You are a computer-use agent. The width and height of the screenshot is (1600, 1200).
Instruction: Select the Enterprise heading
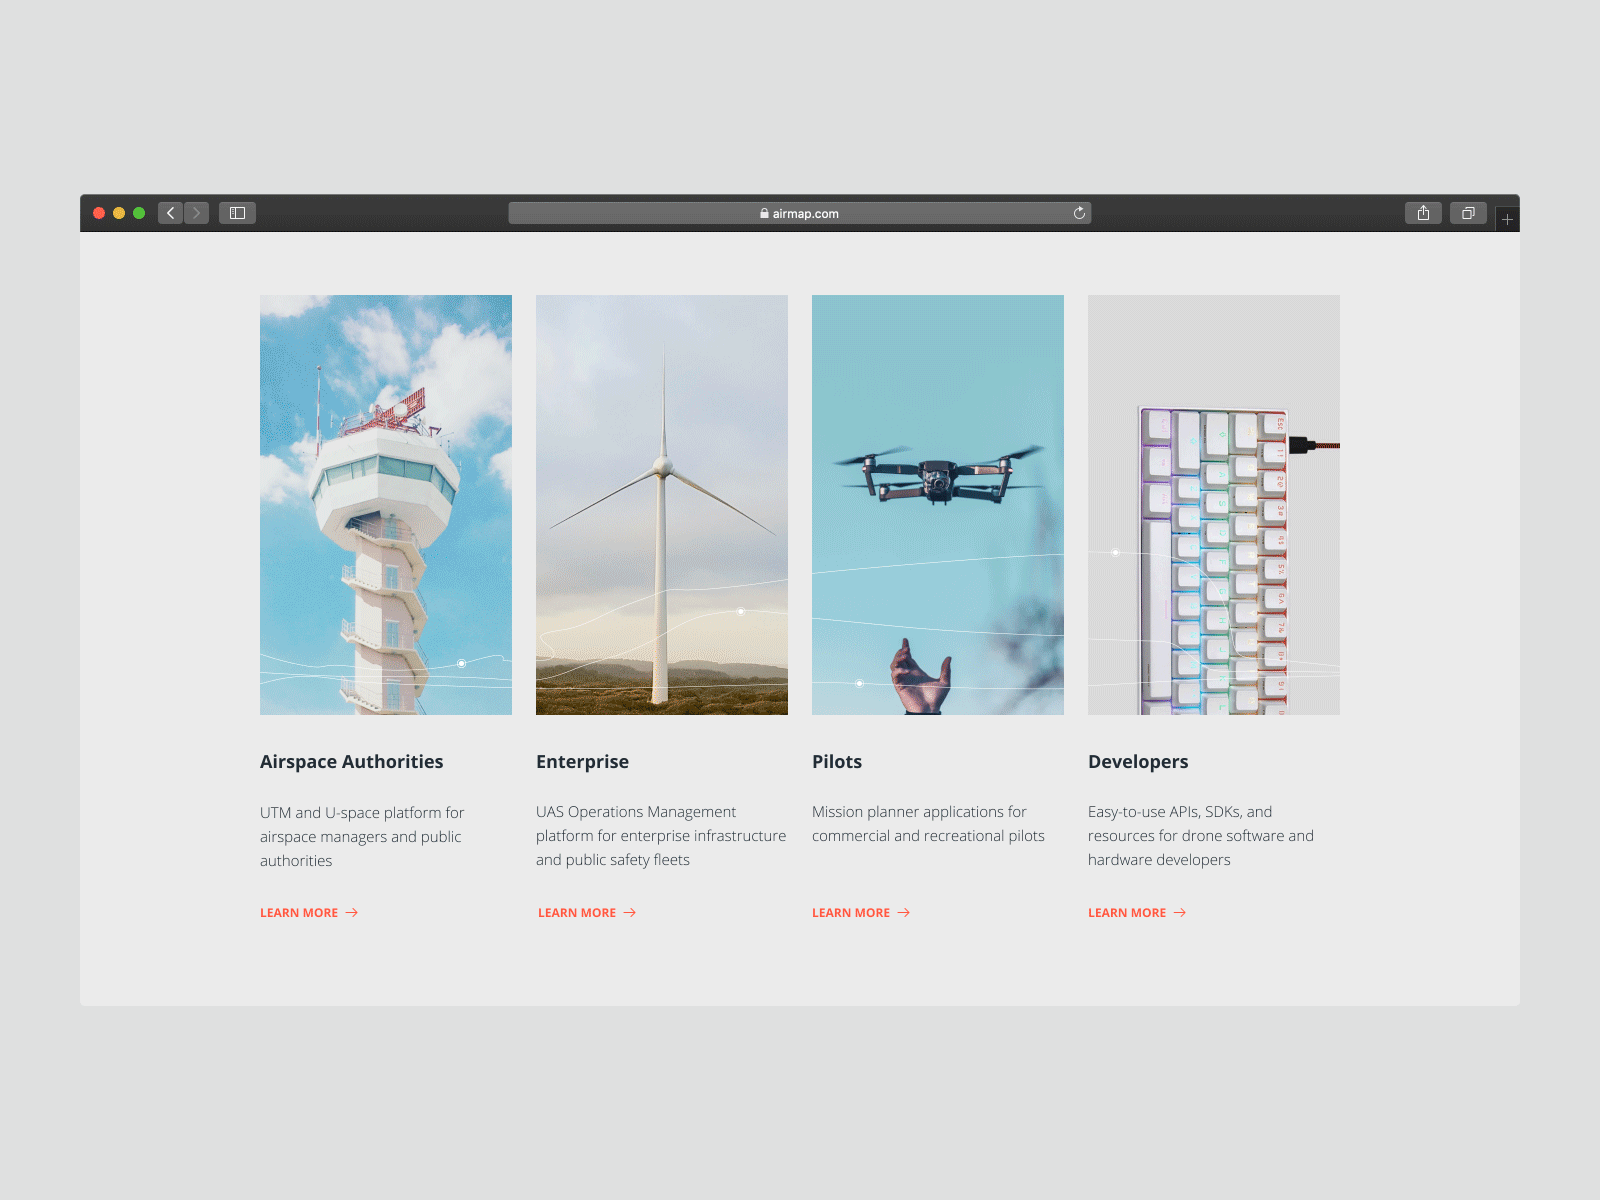583,761
